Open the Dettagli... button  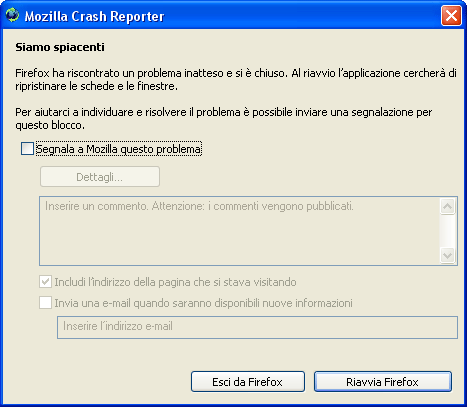100,177
